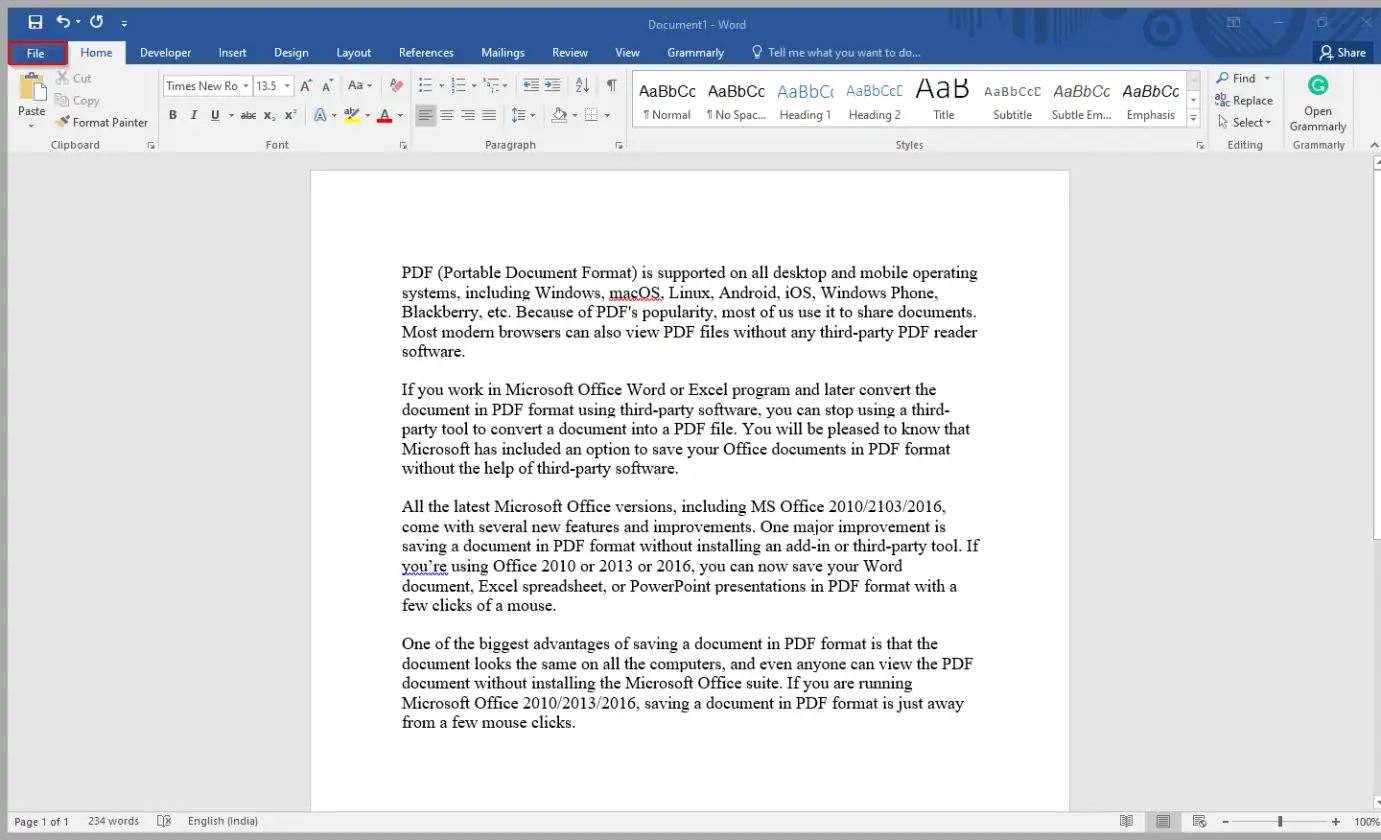The height and width of the screenshot is (840, 1381).
Task: Adjust the zoom slider handle
Action: 1279,821
